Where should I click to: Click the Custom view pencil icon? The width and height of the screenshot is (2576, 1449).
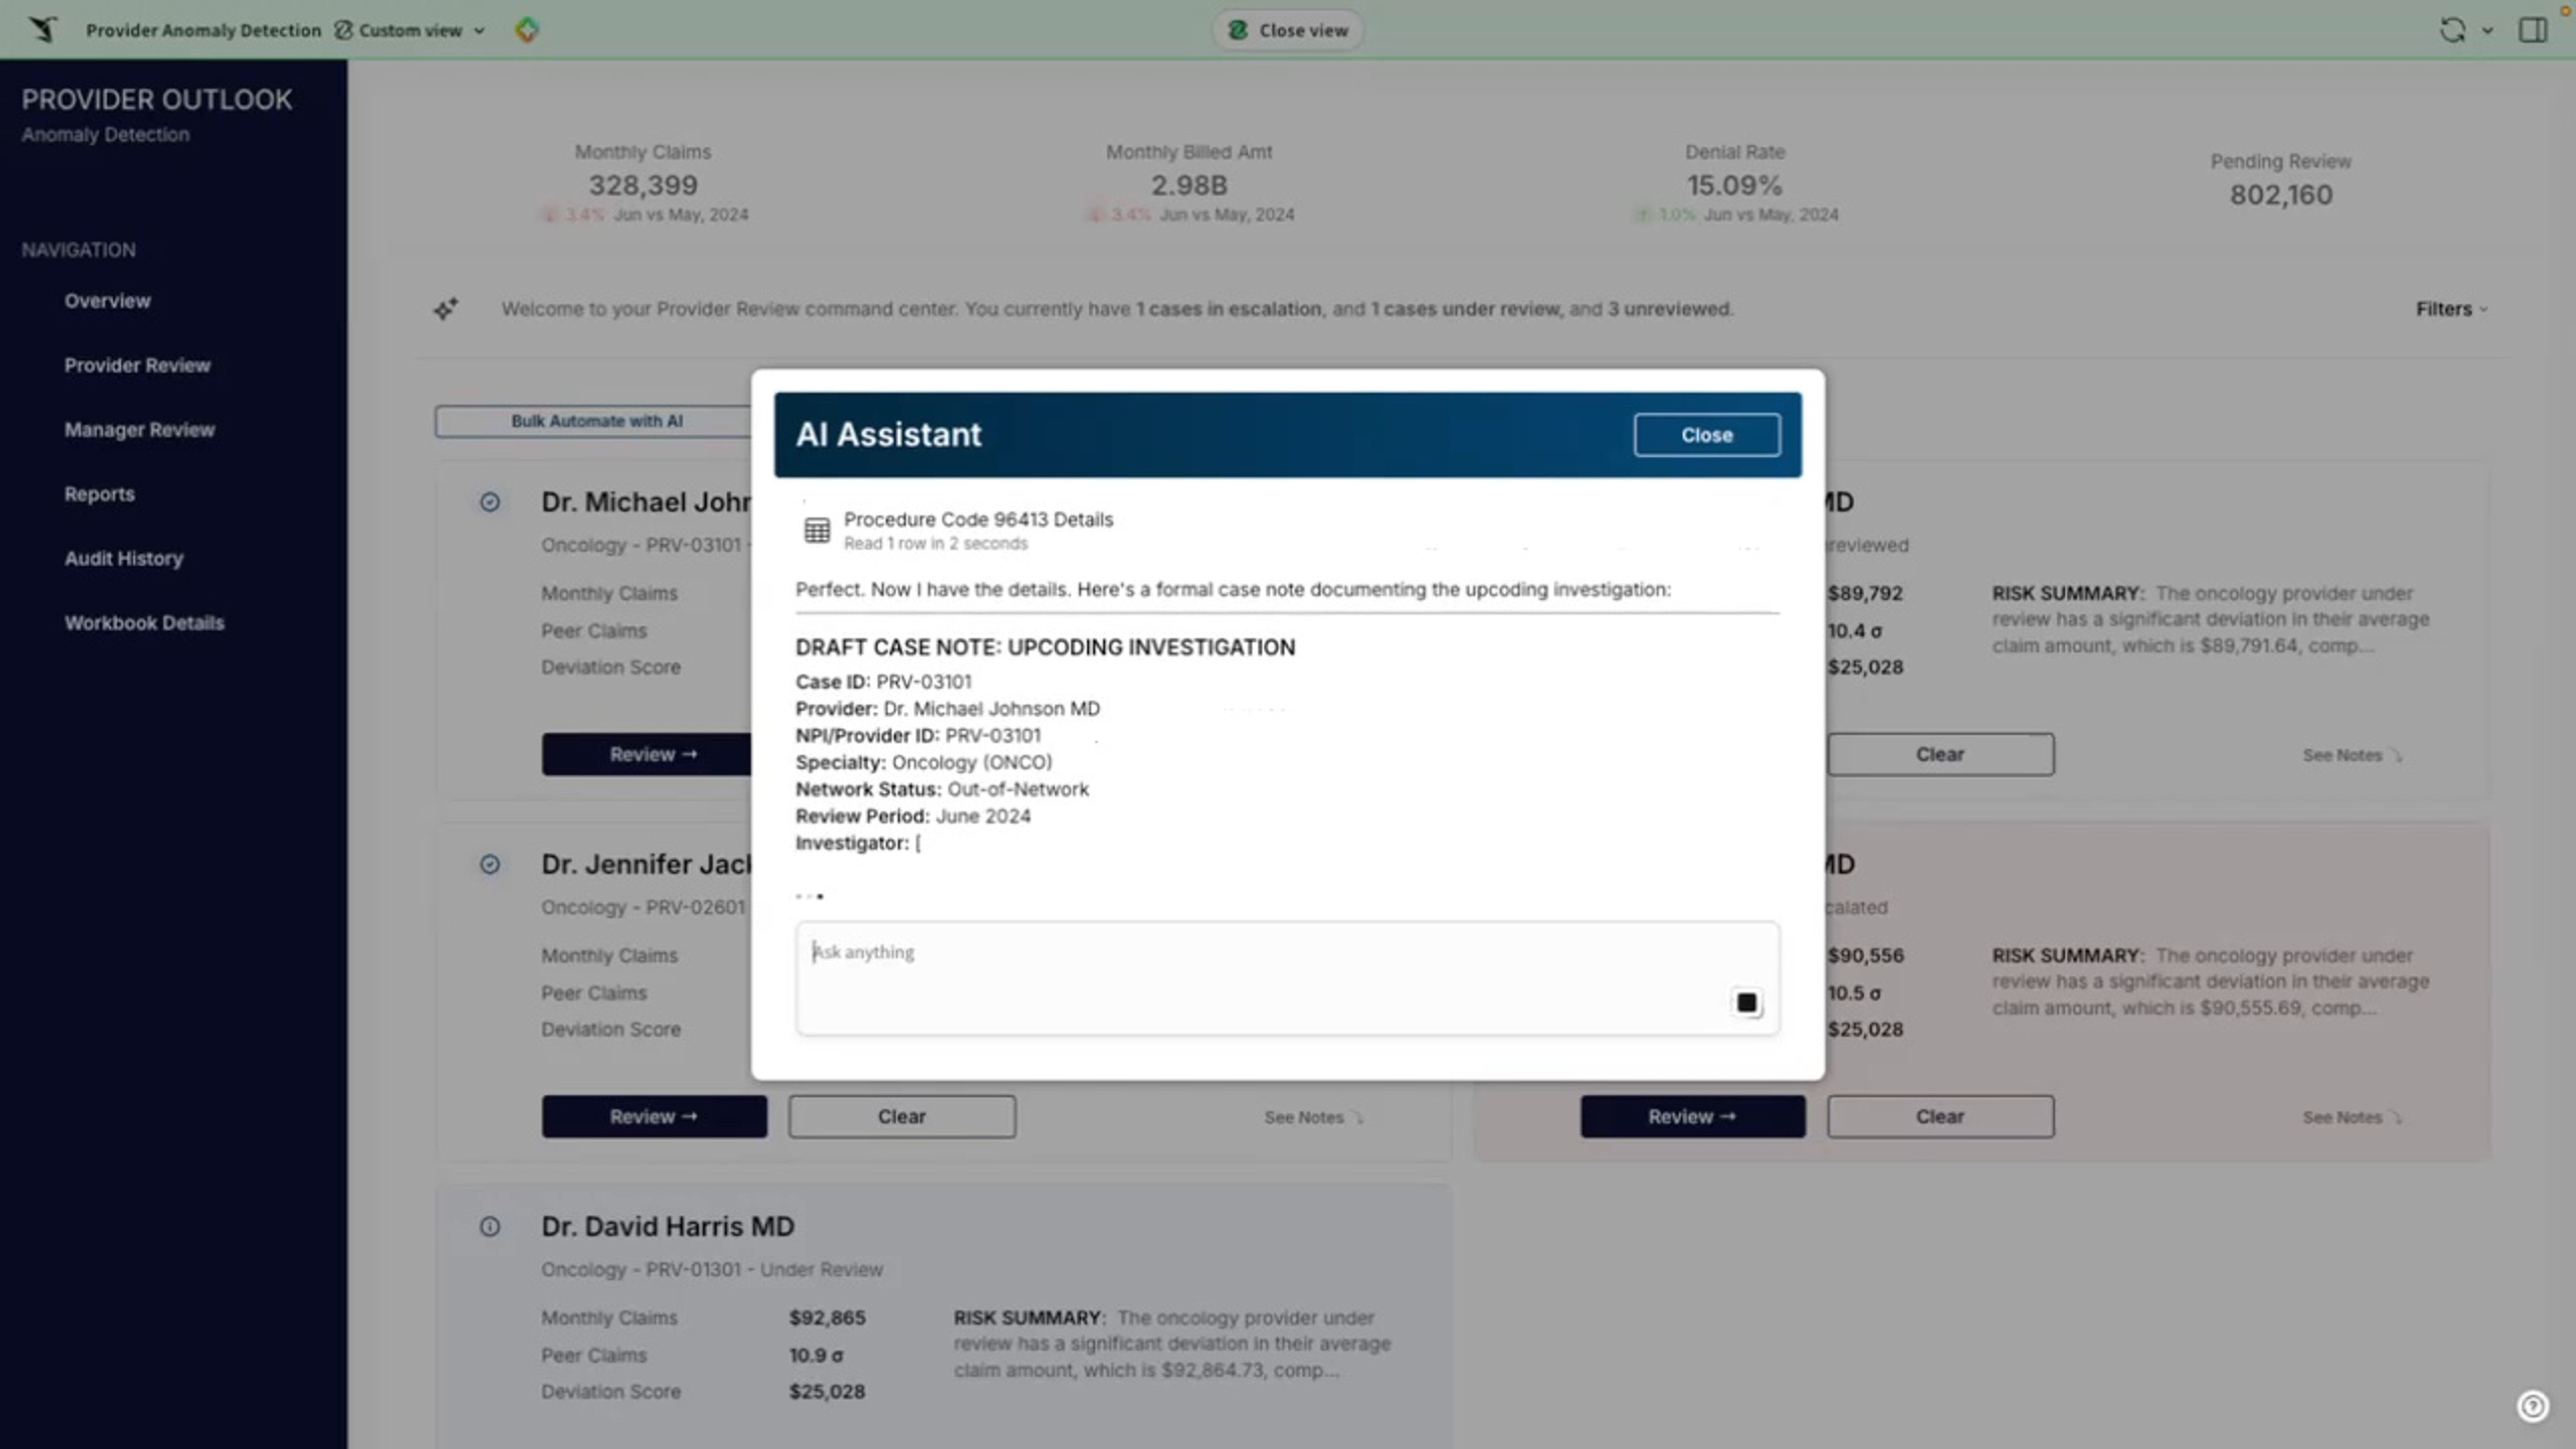tap(343, 30)
